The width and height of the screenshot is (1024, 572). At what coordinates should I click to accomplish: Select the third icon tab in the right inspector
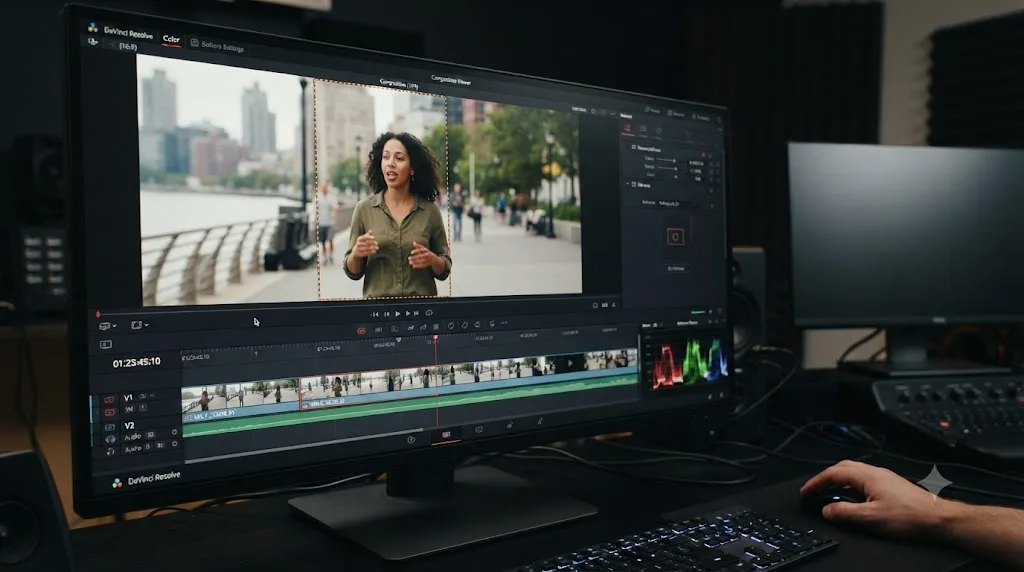pyautogui.click(x=658, y=131)
